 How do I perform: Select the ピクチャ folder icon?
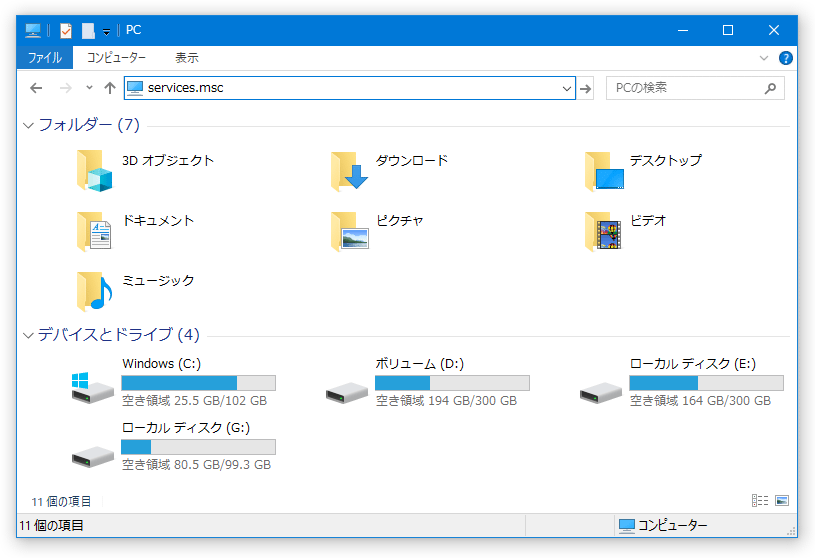[x=349, y=231]
